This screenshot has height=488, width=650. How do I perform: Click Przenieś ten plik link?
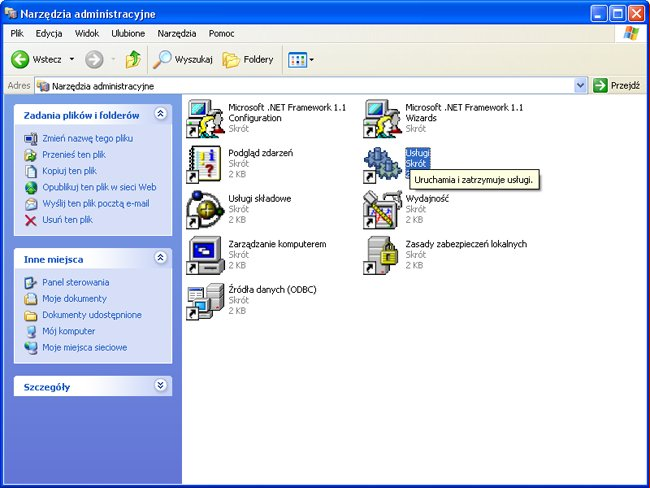[74, 155]
